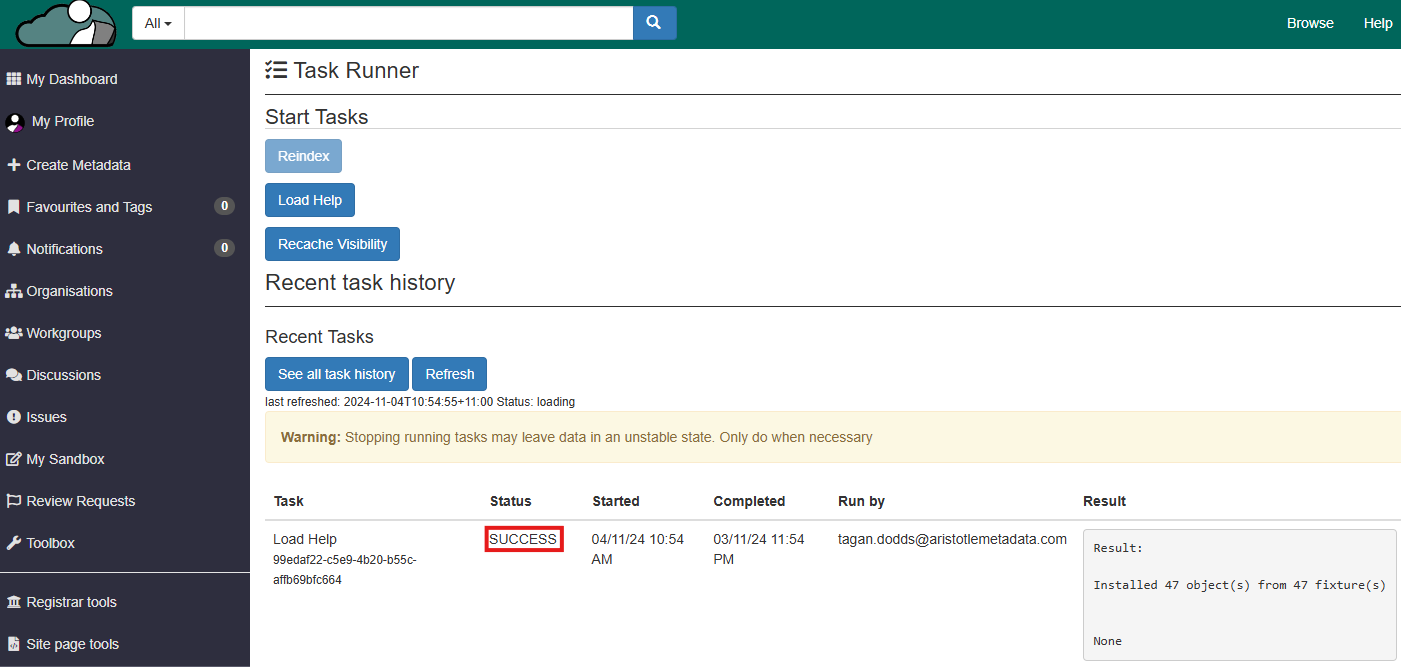Run the Recache Visibility task
The width and height of the screenshot is (1401, 667).
(332, 244)
